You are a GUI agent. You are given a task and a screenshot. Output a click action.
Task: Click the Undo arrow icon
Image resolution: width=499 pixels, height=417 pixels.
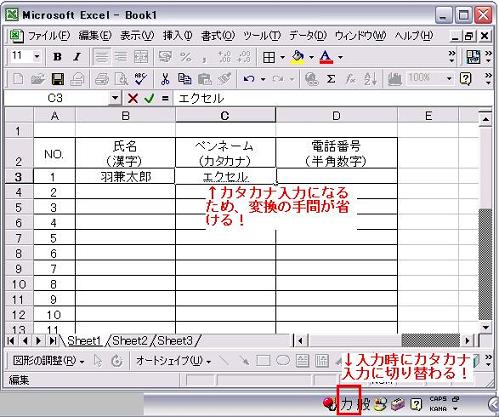(x=249, y=79)
